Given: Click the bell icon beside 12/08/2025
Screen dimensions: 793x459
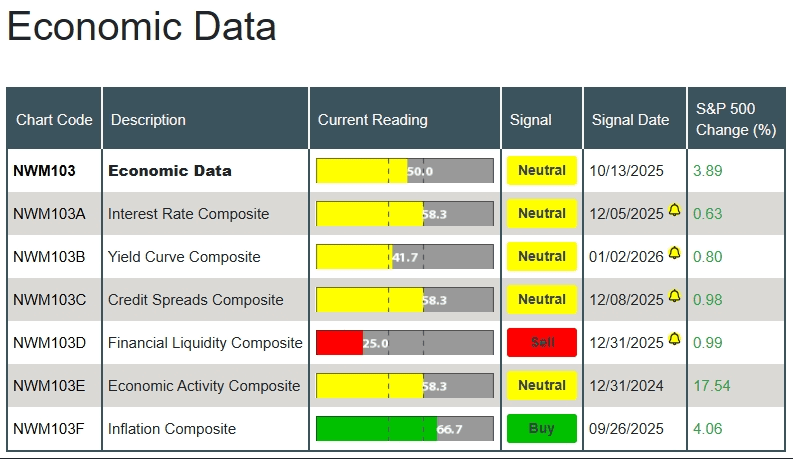Looking at the screenshot, I should [674, 297].
